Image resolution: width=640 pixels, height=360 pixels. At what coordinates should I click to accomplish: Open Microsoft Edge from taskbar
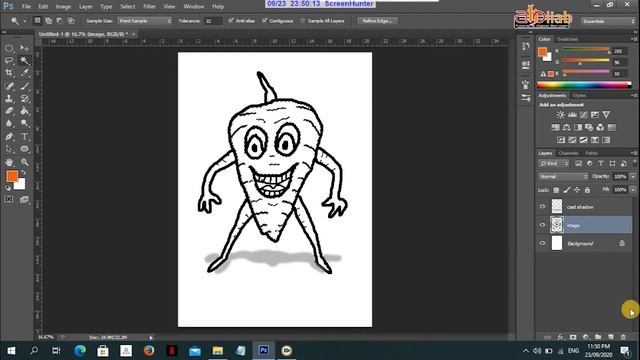click(80, 351)
